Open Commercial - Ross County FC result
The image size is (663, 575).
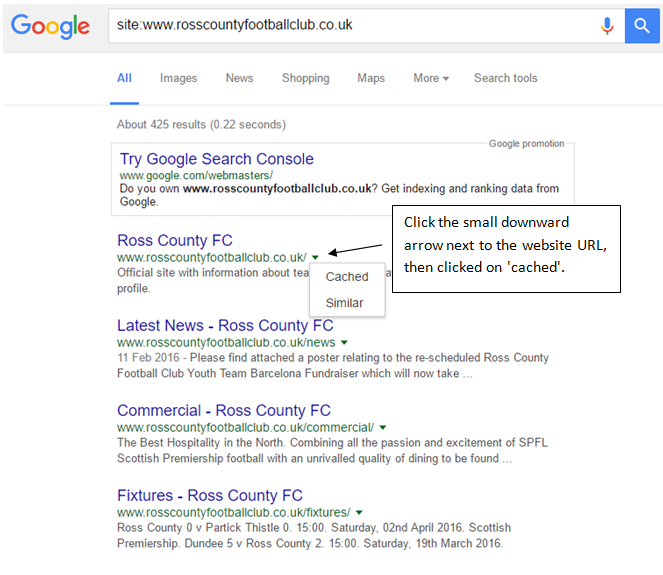(224, 411)
